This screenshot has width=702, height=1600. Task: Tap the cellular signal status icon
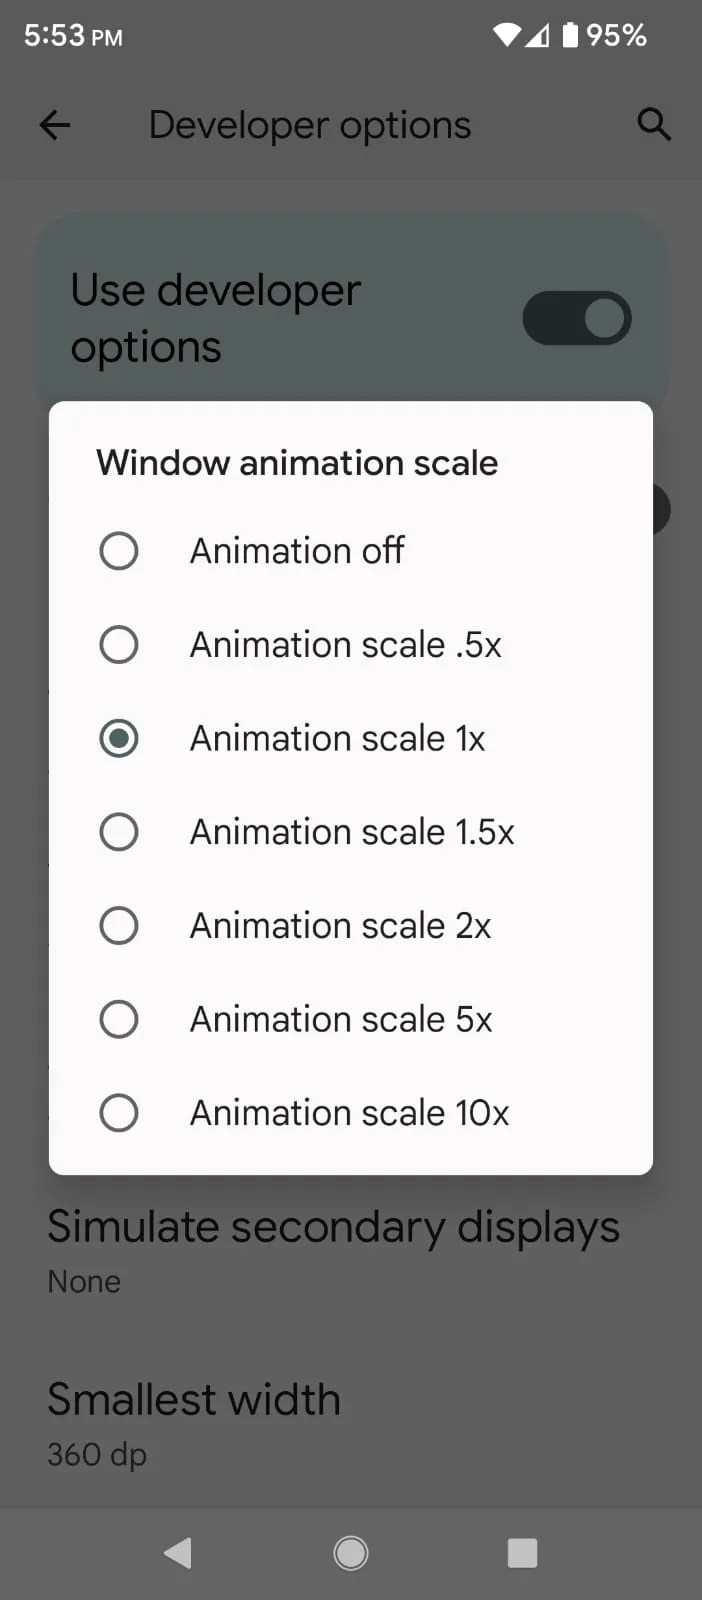coord(538,36)
